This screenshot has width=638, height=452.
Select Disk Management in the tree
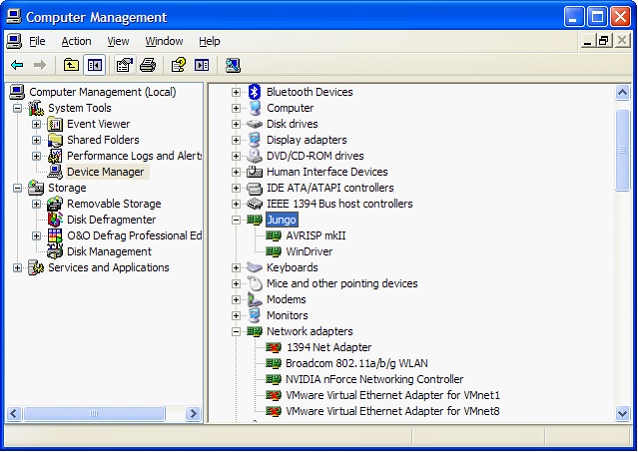pyautogui.click(x=109, y=251)
